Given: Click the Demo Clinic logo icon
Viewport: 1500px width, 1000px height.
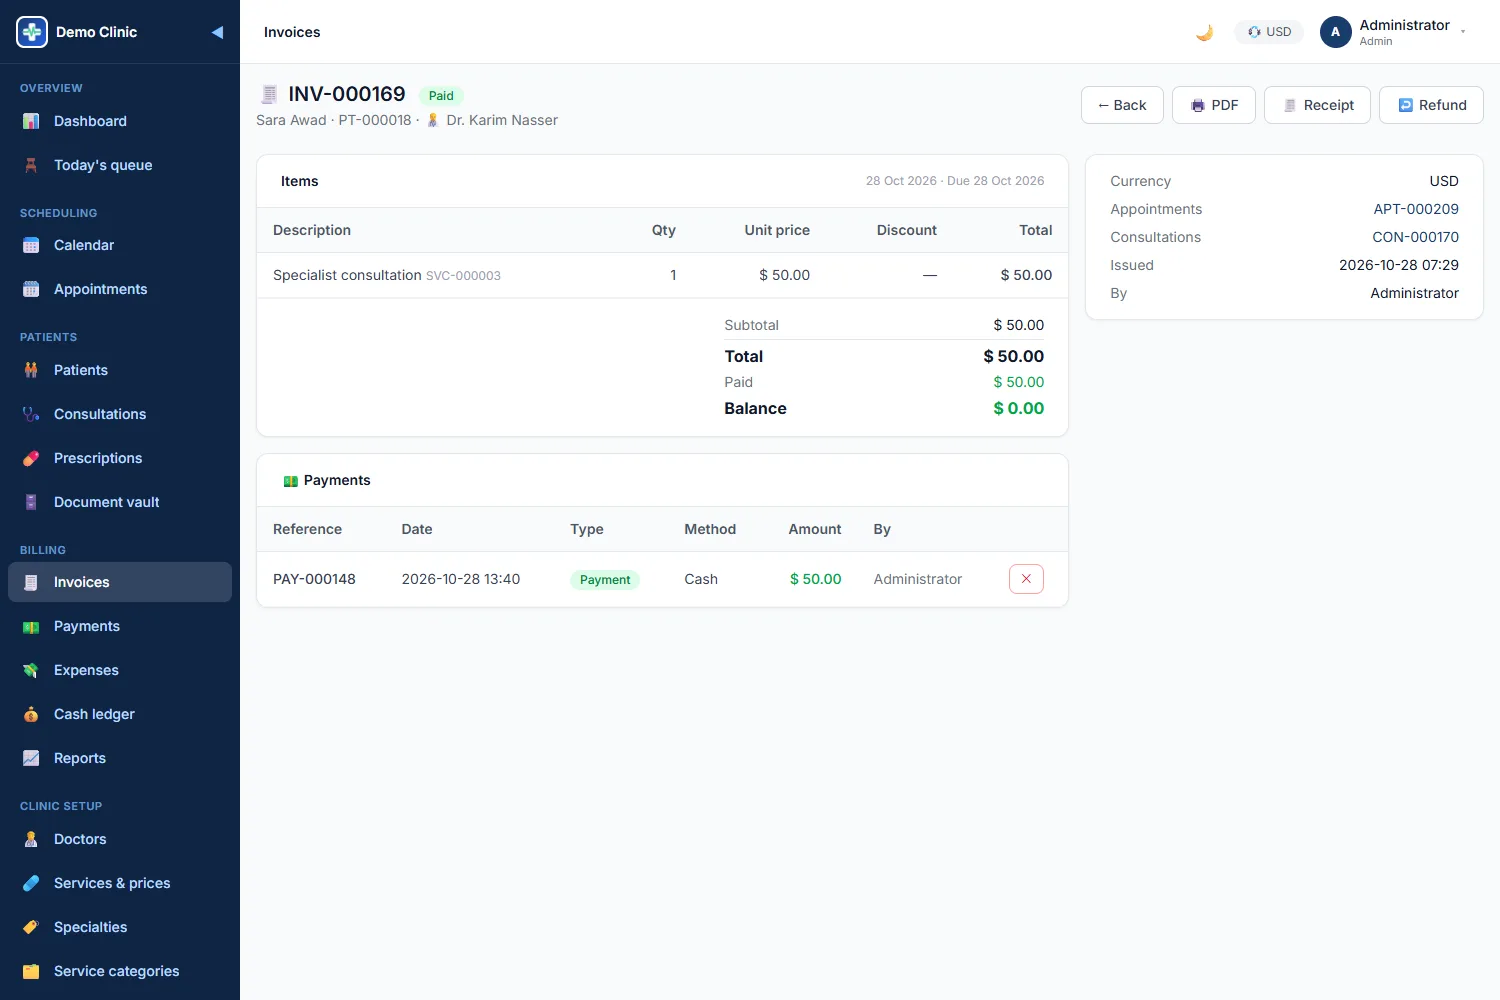Looking at the screenshot, I should click(x=32, y=32).
